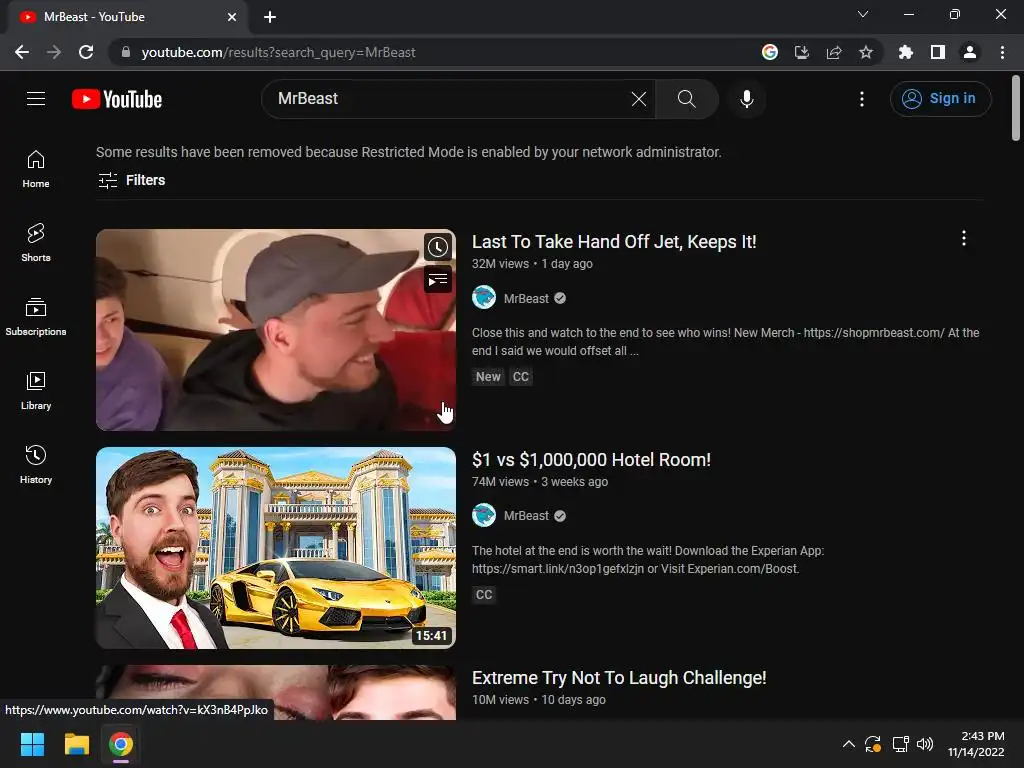This screenshot has height=768, width=1024.
Task: Open volume control in system tray
Action: click(x=925, y=744)
